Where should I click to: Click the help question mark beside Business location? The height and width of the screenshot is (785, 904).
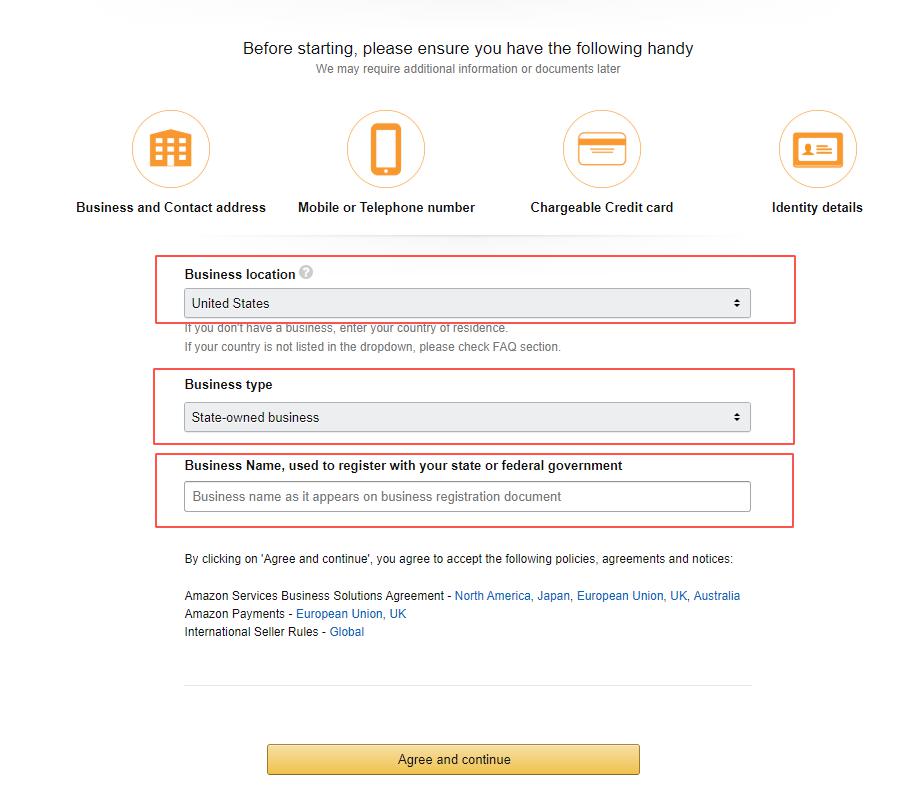[306, 272]
